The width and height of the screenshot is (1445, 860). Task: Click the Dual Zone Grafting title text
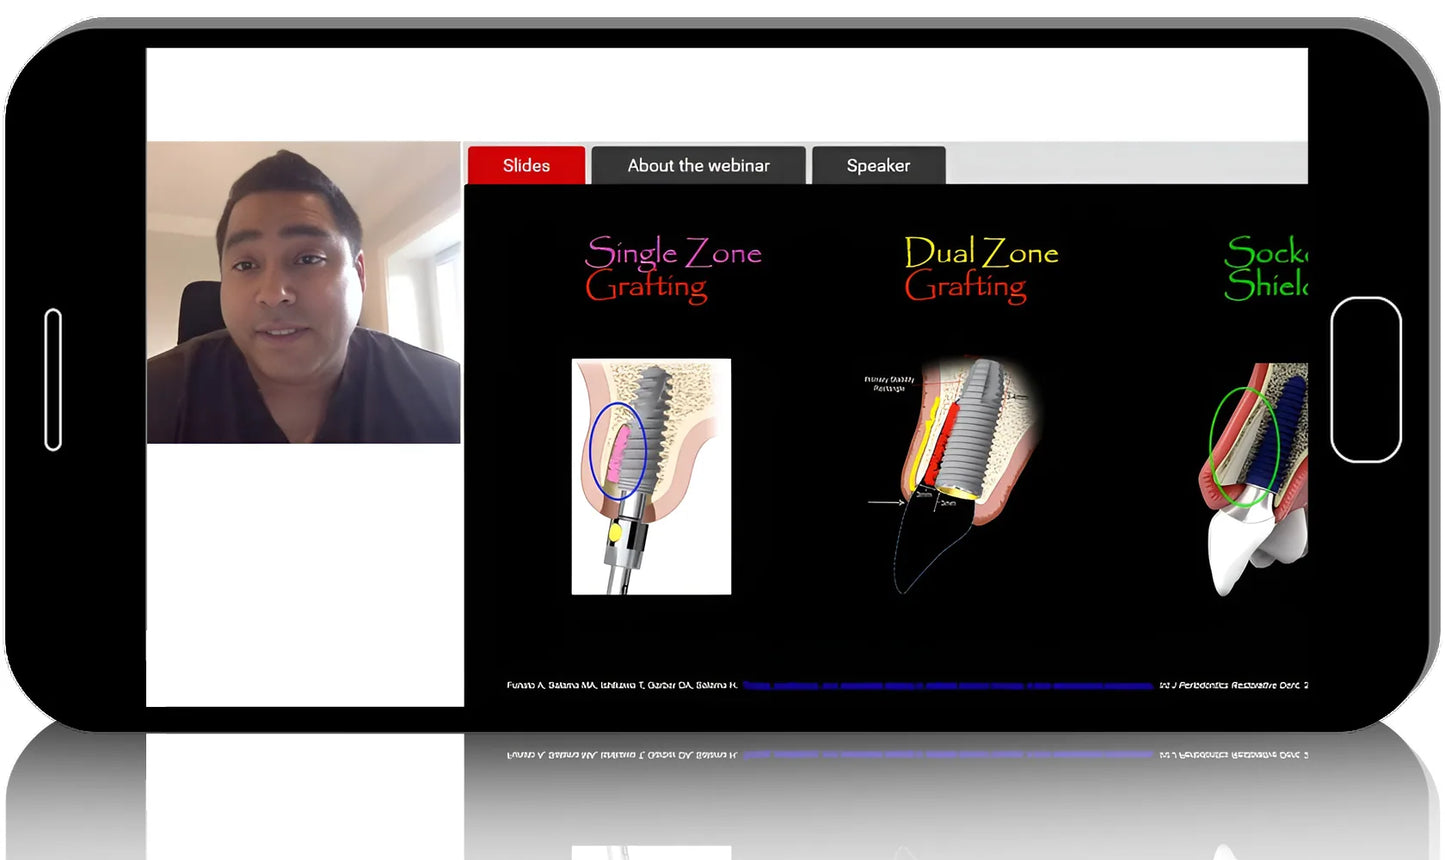(x=980, y=268)
